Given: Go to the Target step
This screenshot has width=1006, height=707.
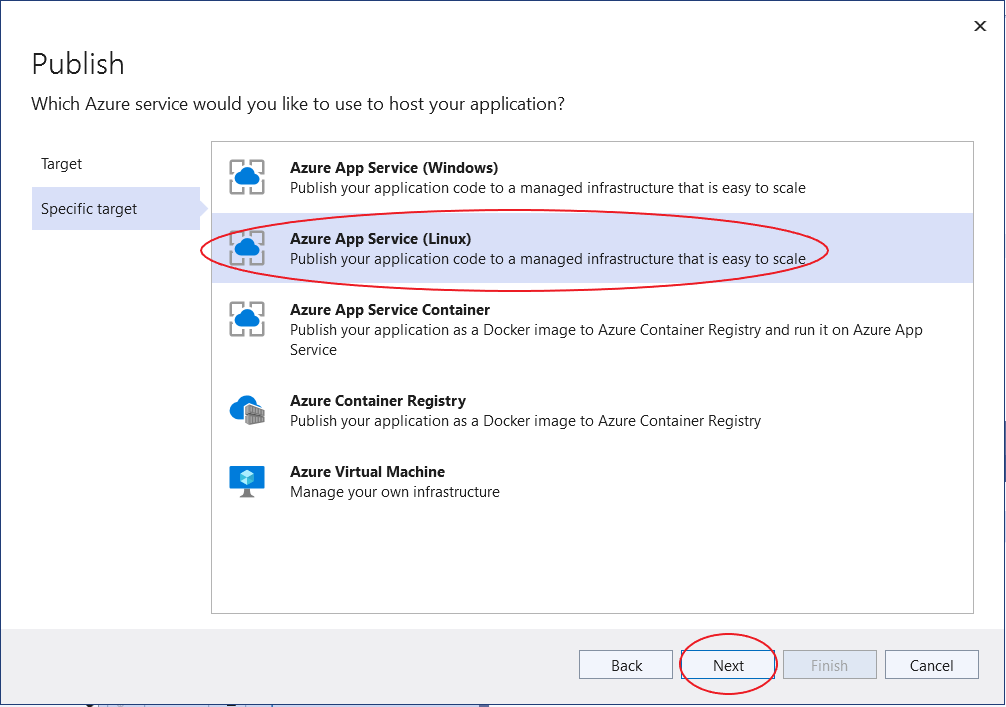Looking at the screenshot, I should point(62,164).
